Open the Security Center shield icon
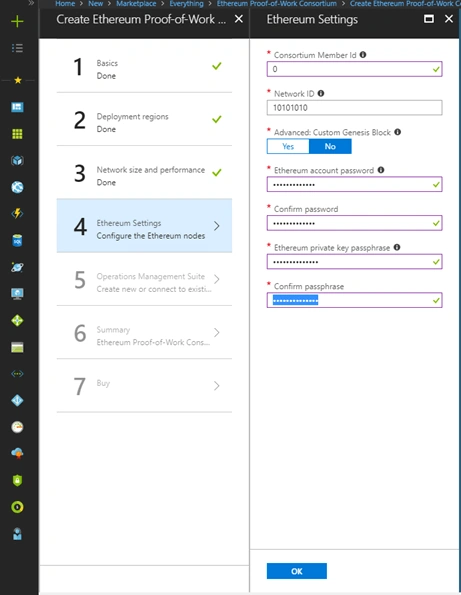The image size is (461, 595). coord(17,480)
